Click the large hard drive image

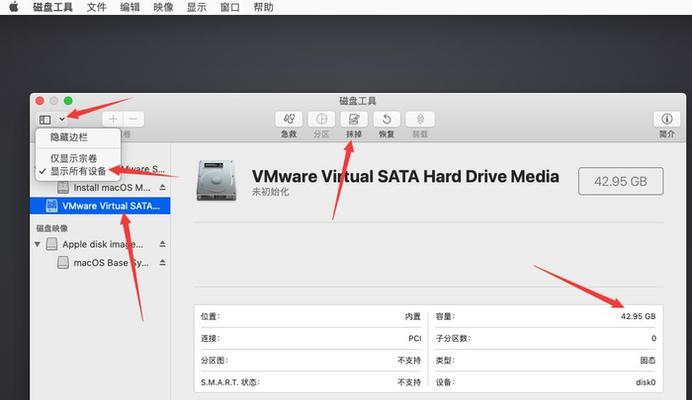coord(216,180)
